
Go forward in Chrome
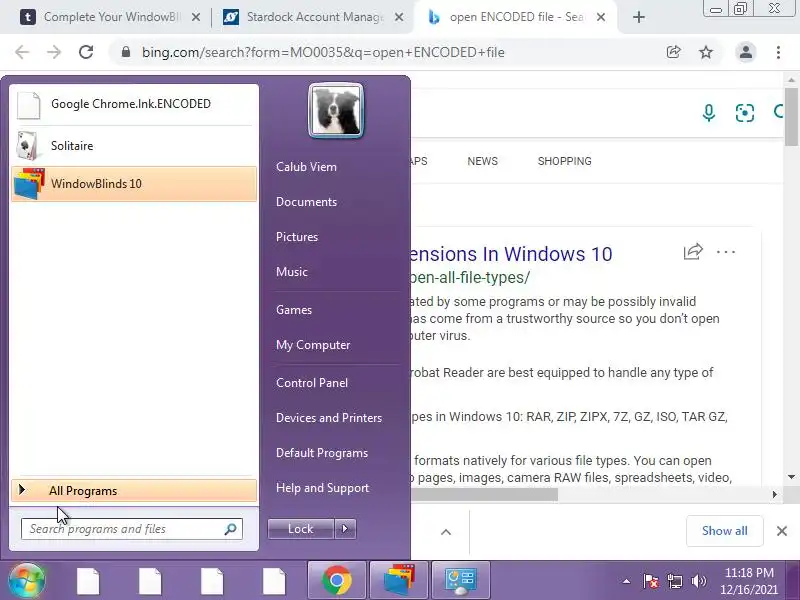pyautogui.click(x=54, y=52)
